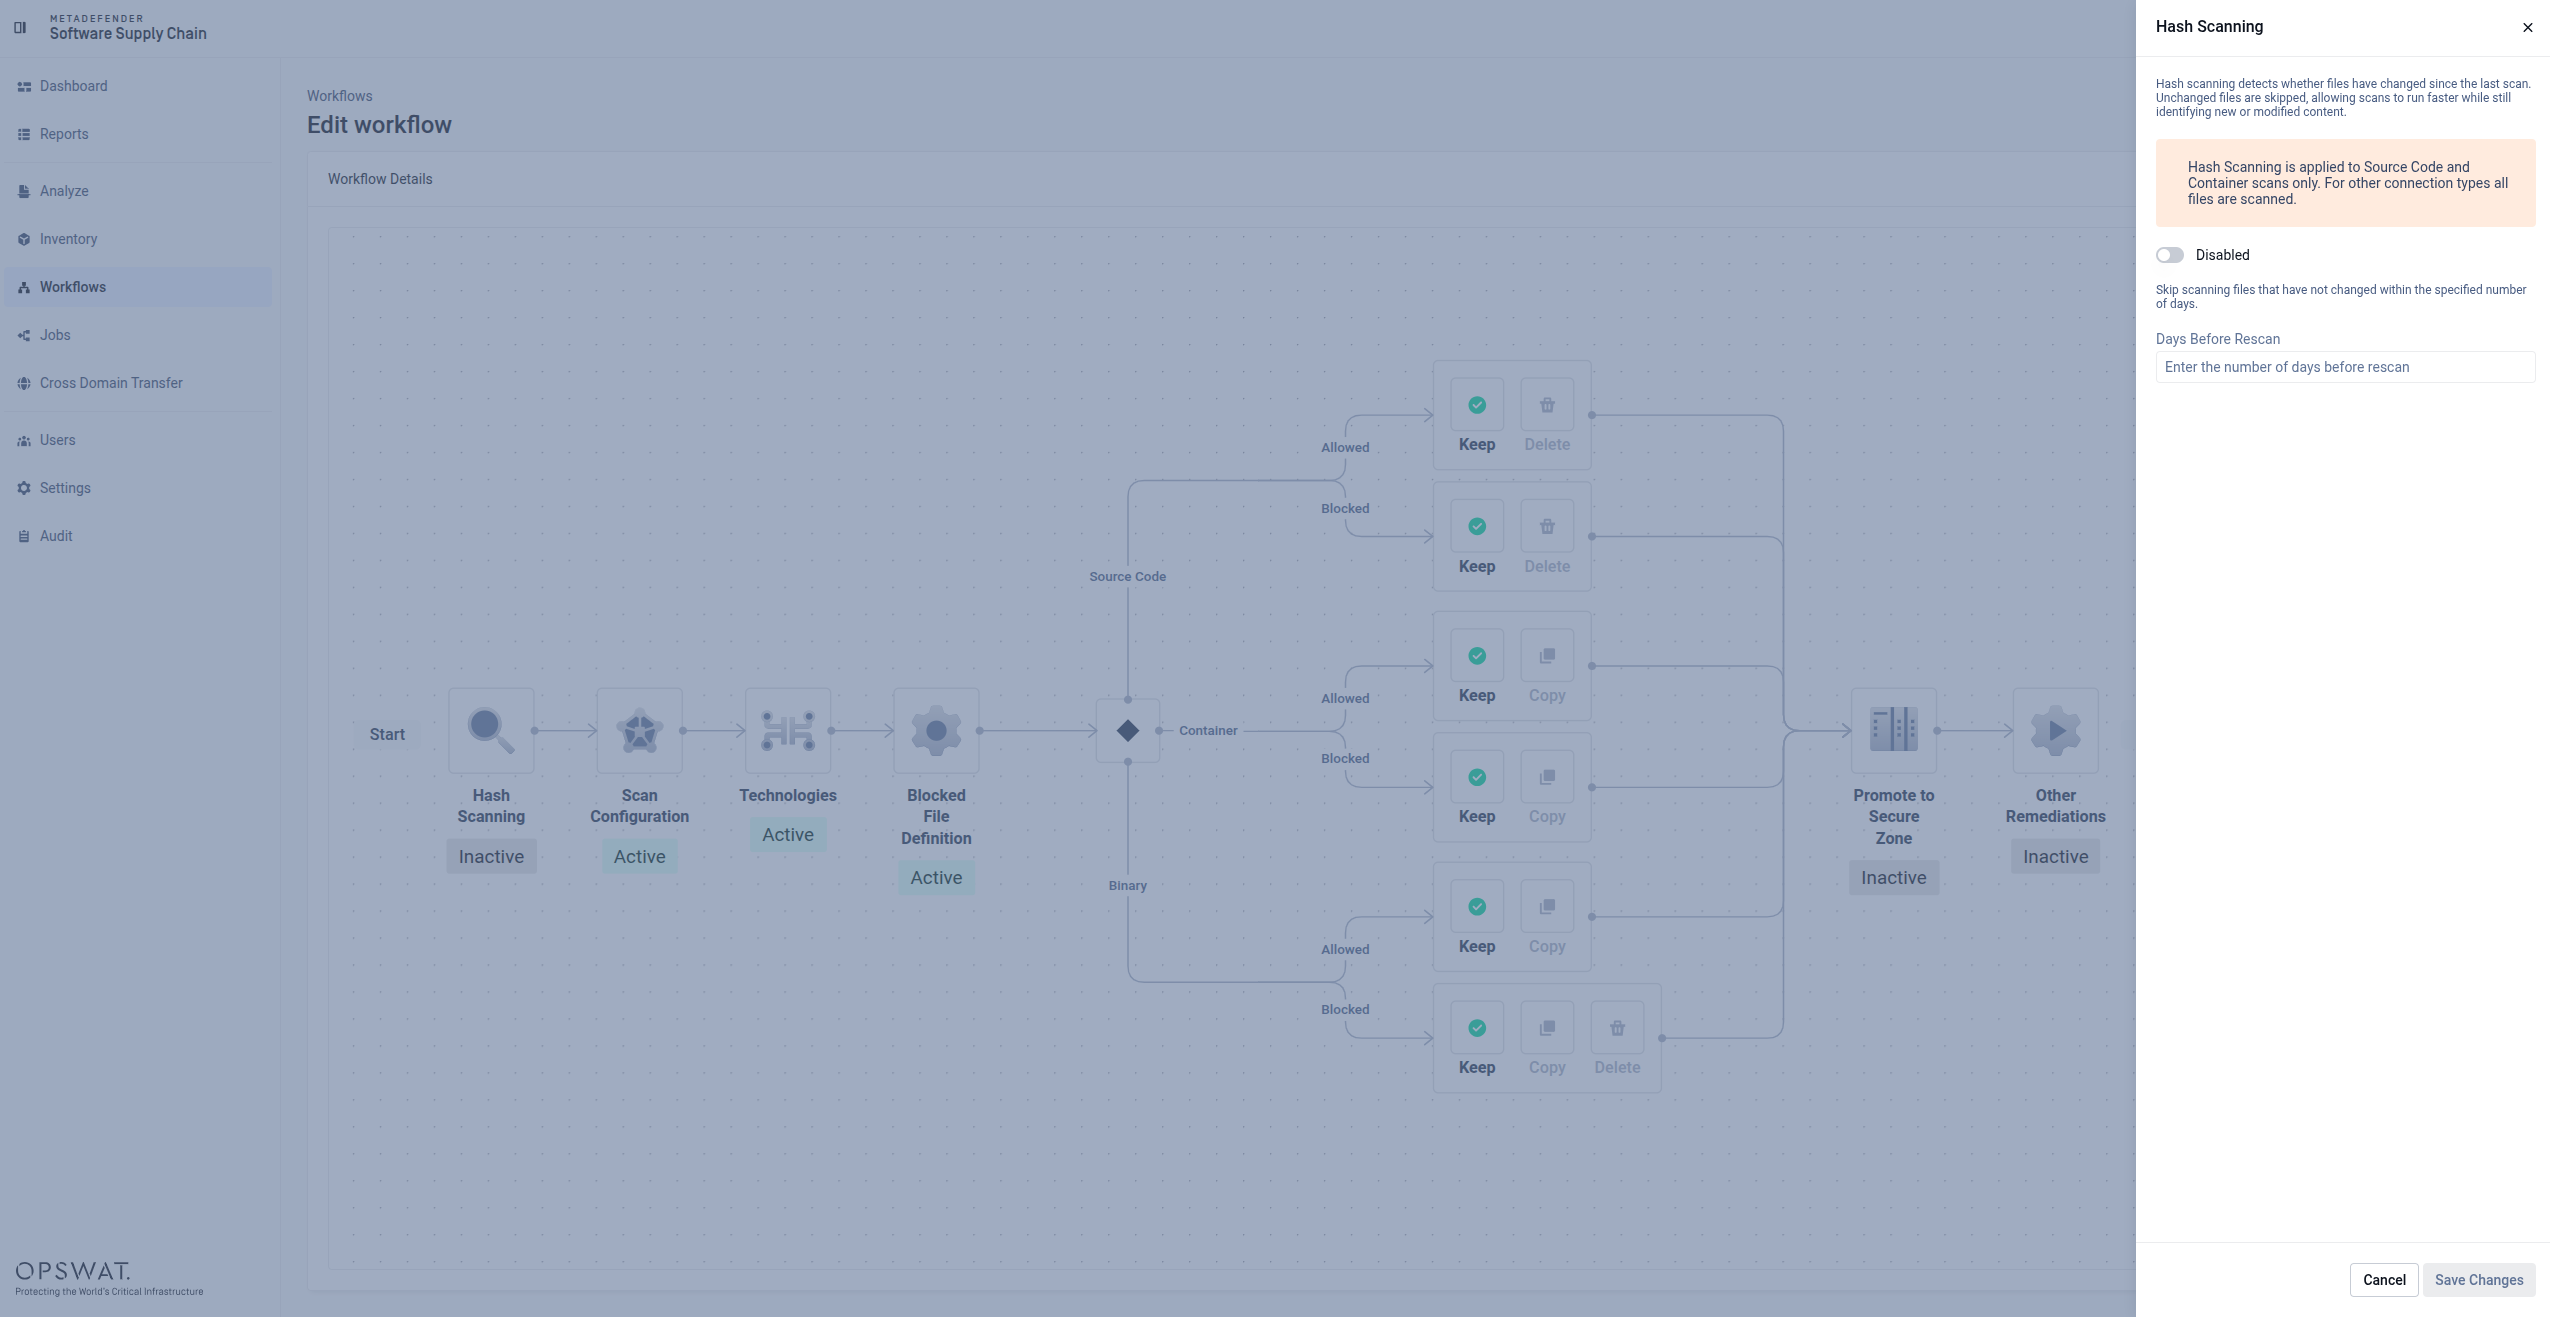Click the Workflows icon in sidebar
The height and width of the screenshot is (1317, 2550).
[24, 288]
